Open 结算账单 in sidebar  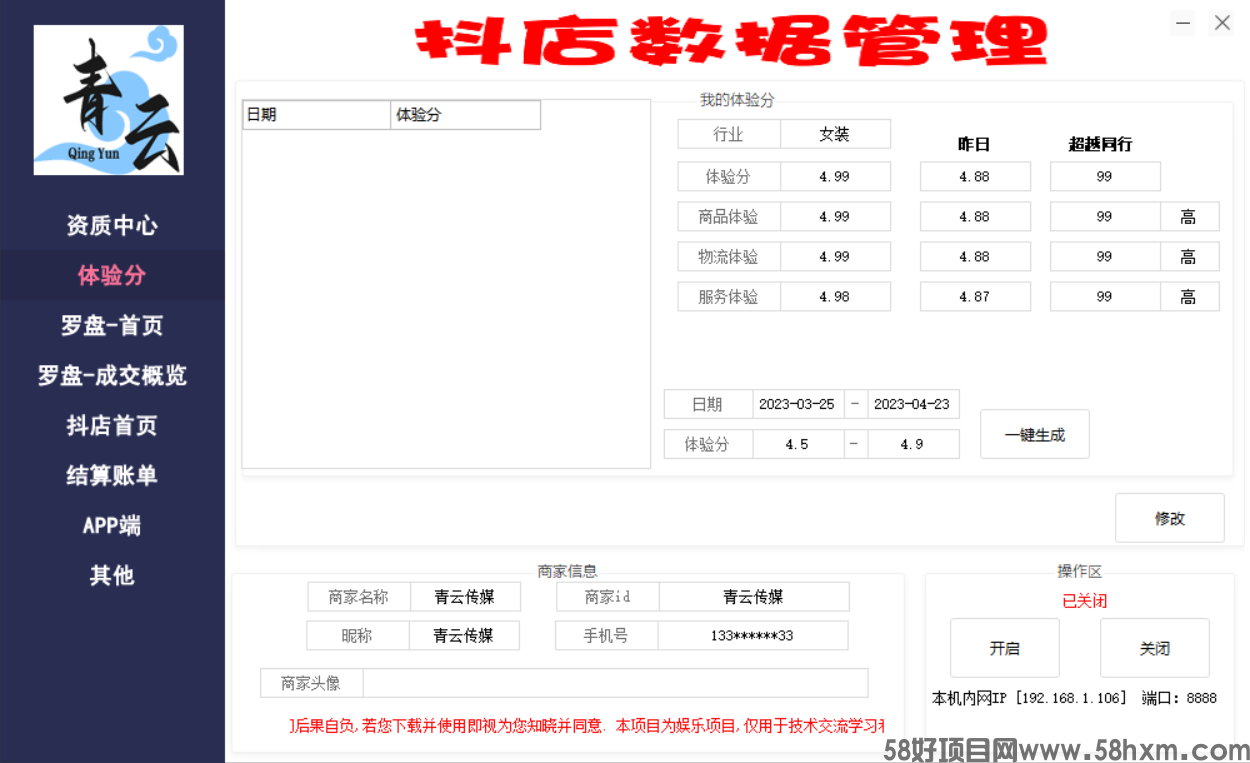tap(112, 475)
